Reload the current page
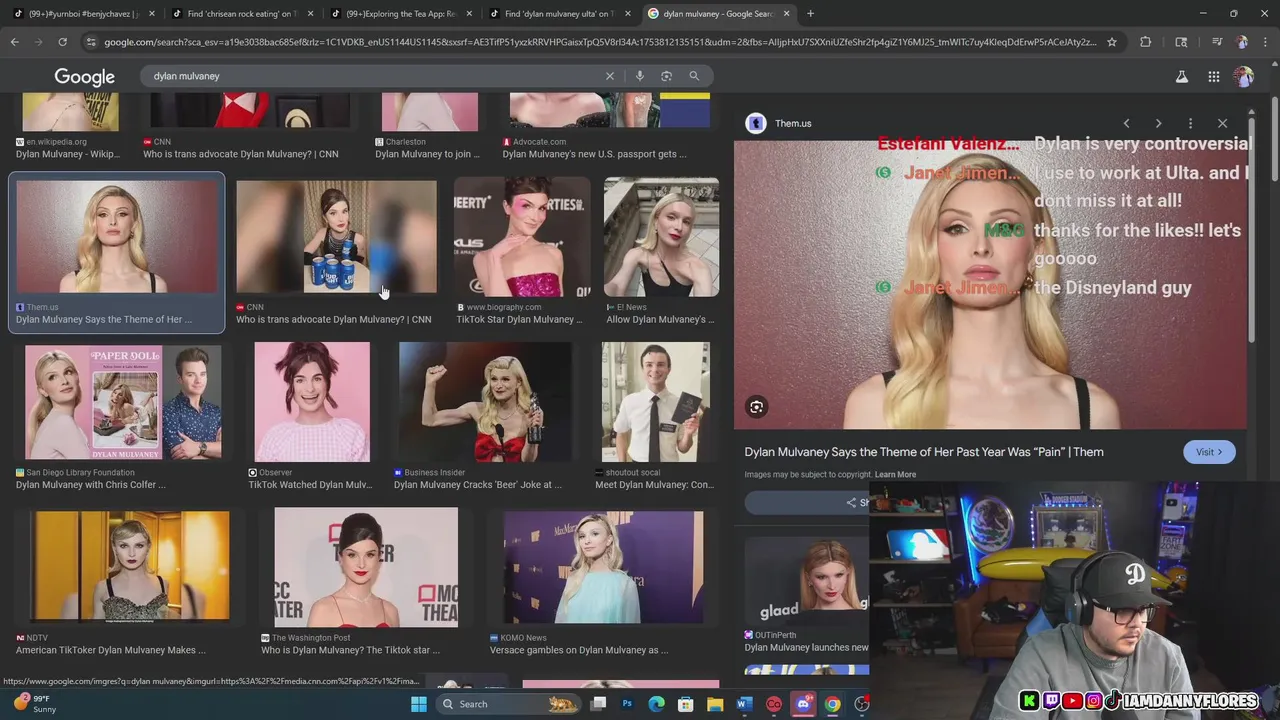 (62, 42)
